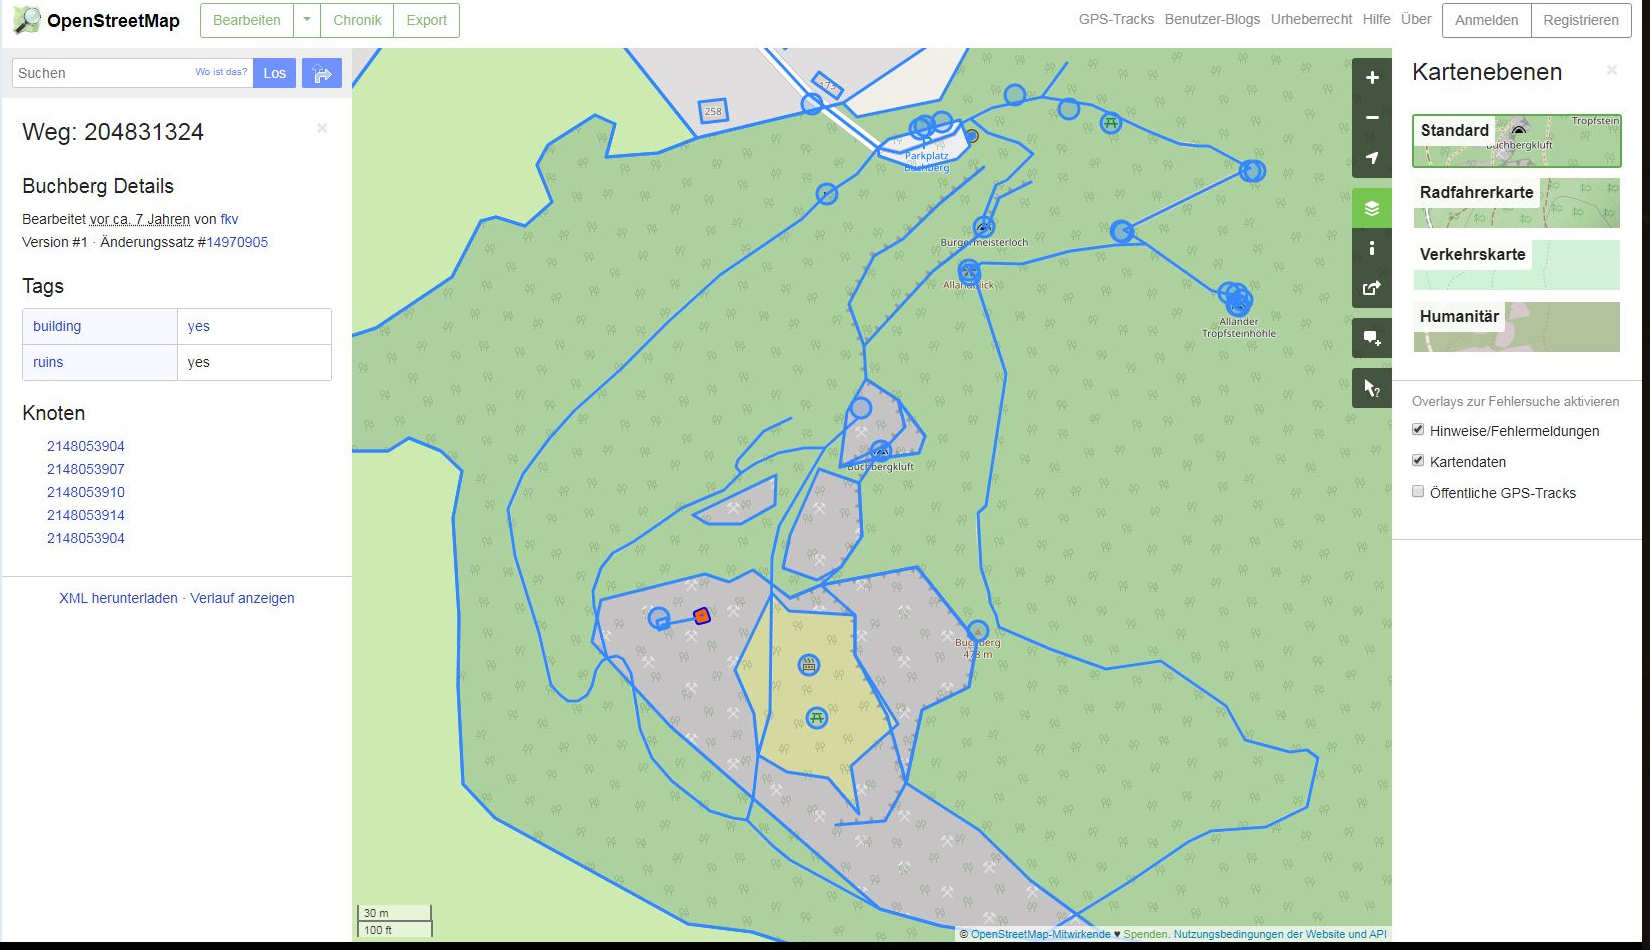Viewport: 1650px width, 950px height.
Task: Click the Anmelden button
Action: pyautogui.click(x=1486, y=20)
